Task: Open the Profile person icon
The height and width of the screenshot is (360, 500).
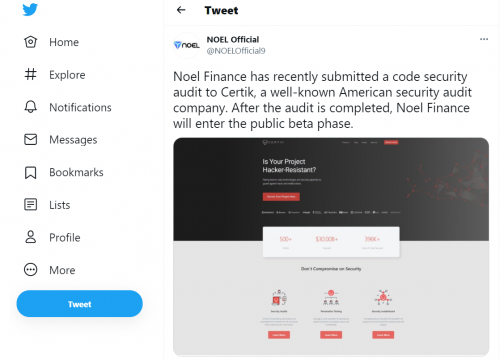Action: (30, 237)
